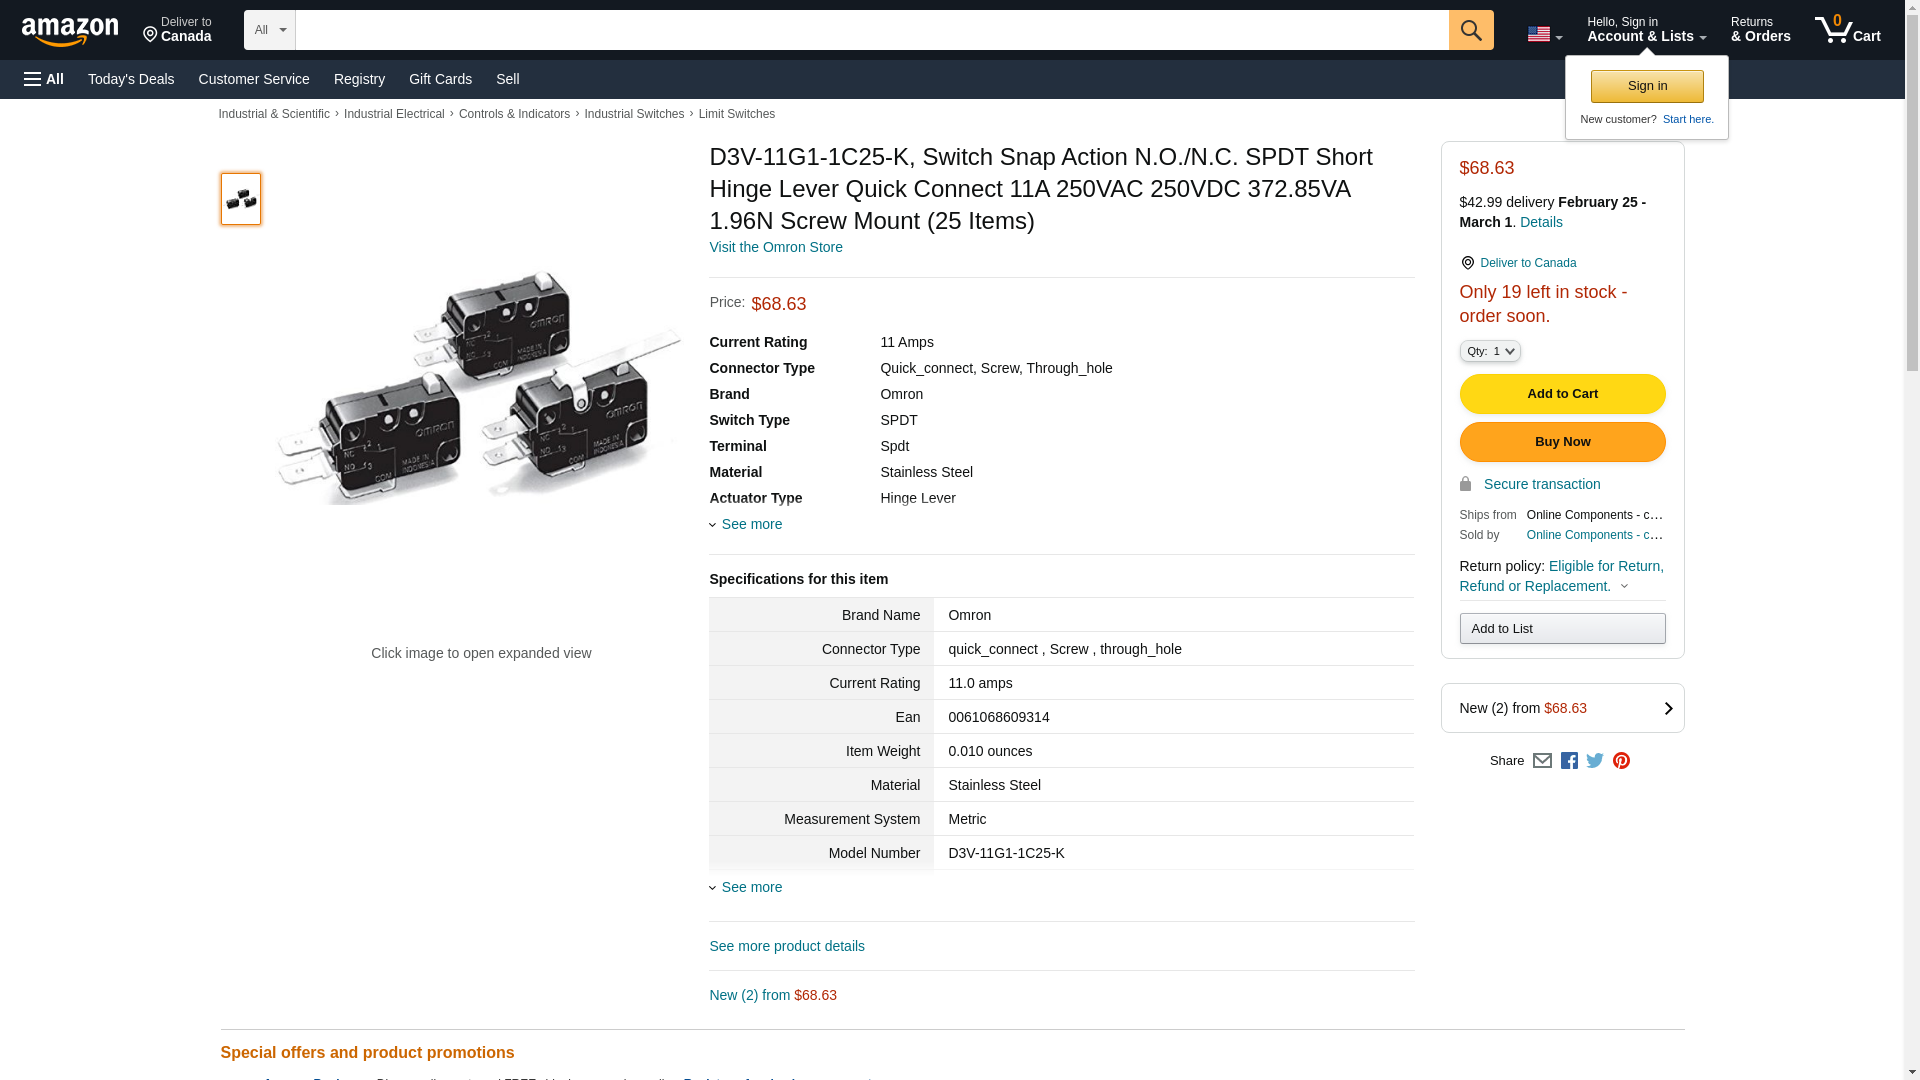
Task: Select the product image thumbnail
Action: (241, 199)
